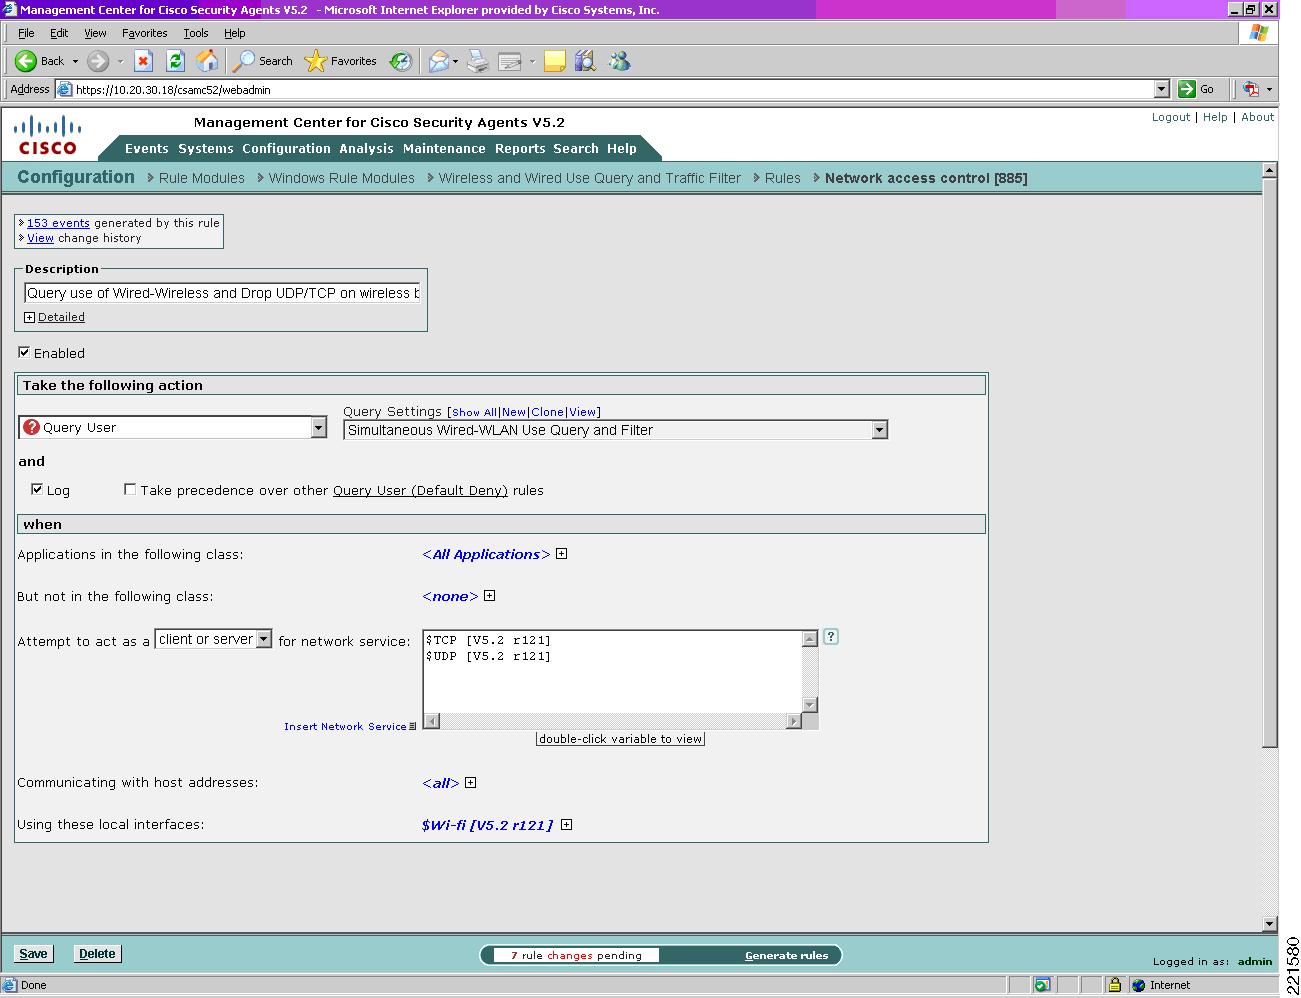
Task: Expand the none excluded class selector
Action: tap(490, 596)
